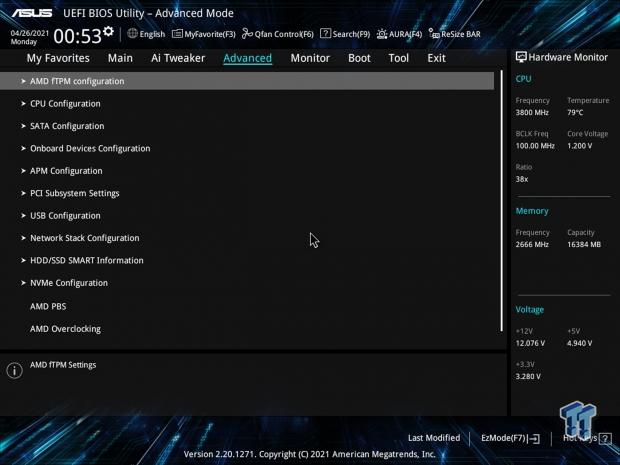Image resolution: width=620 pixels, height=465 pixels.
Task: Click the globe language icon
Action: 132,34
